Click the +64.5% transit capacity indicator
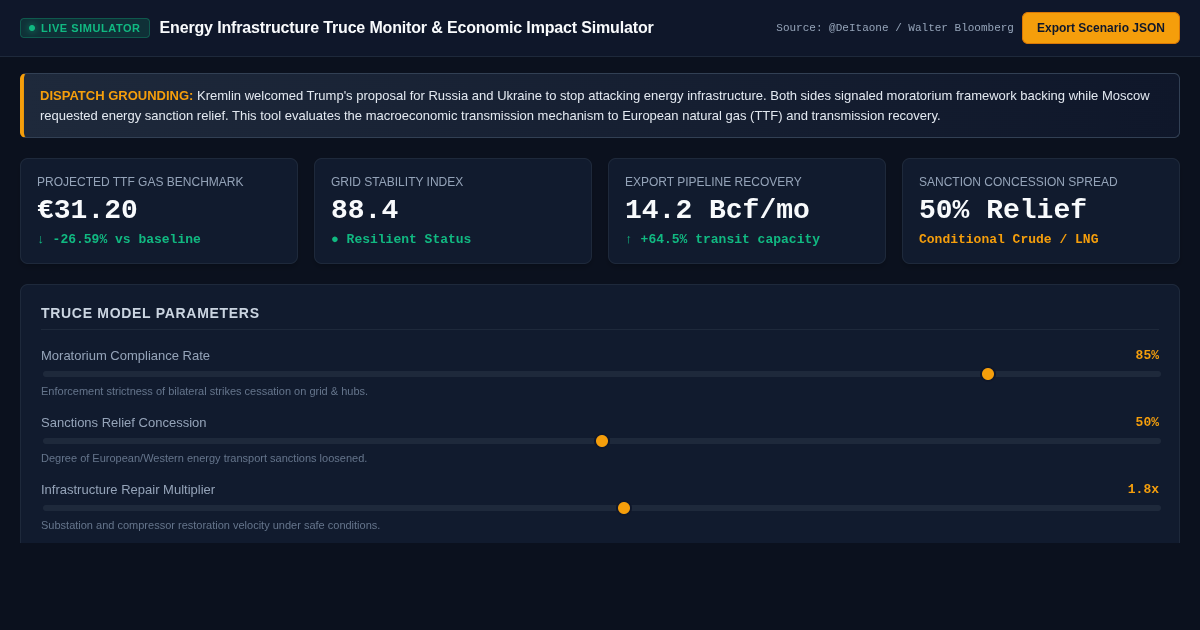This screenshot has width=1200, height=630. click(722, 240)
